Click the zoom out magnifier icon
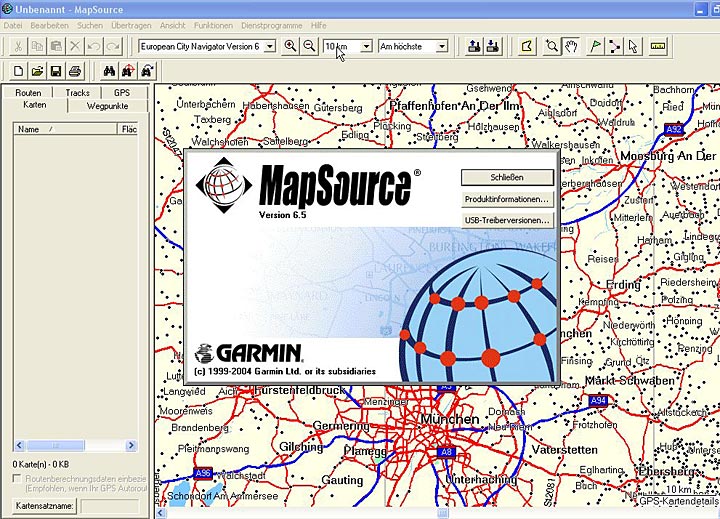This screenshot has height=519, width=720. coord(309,46)
